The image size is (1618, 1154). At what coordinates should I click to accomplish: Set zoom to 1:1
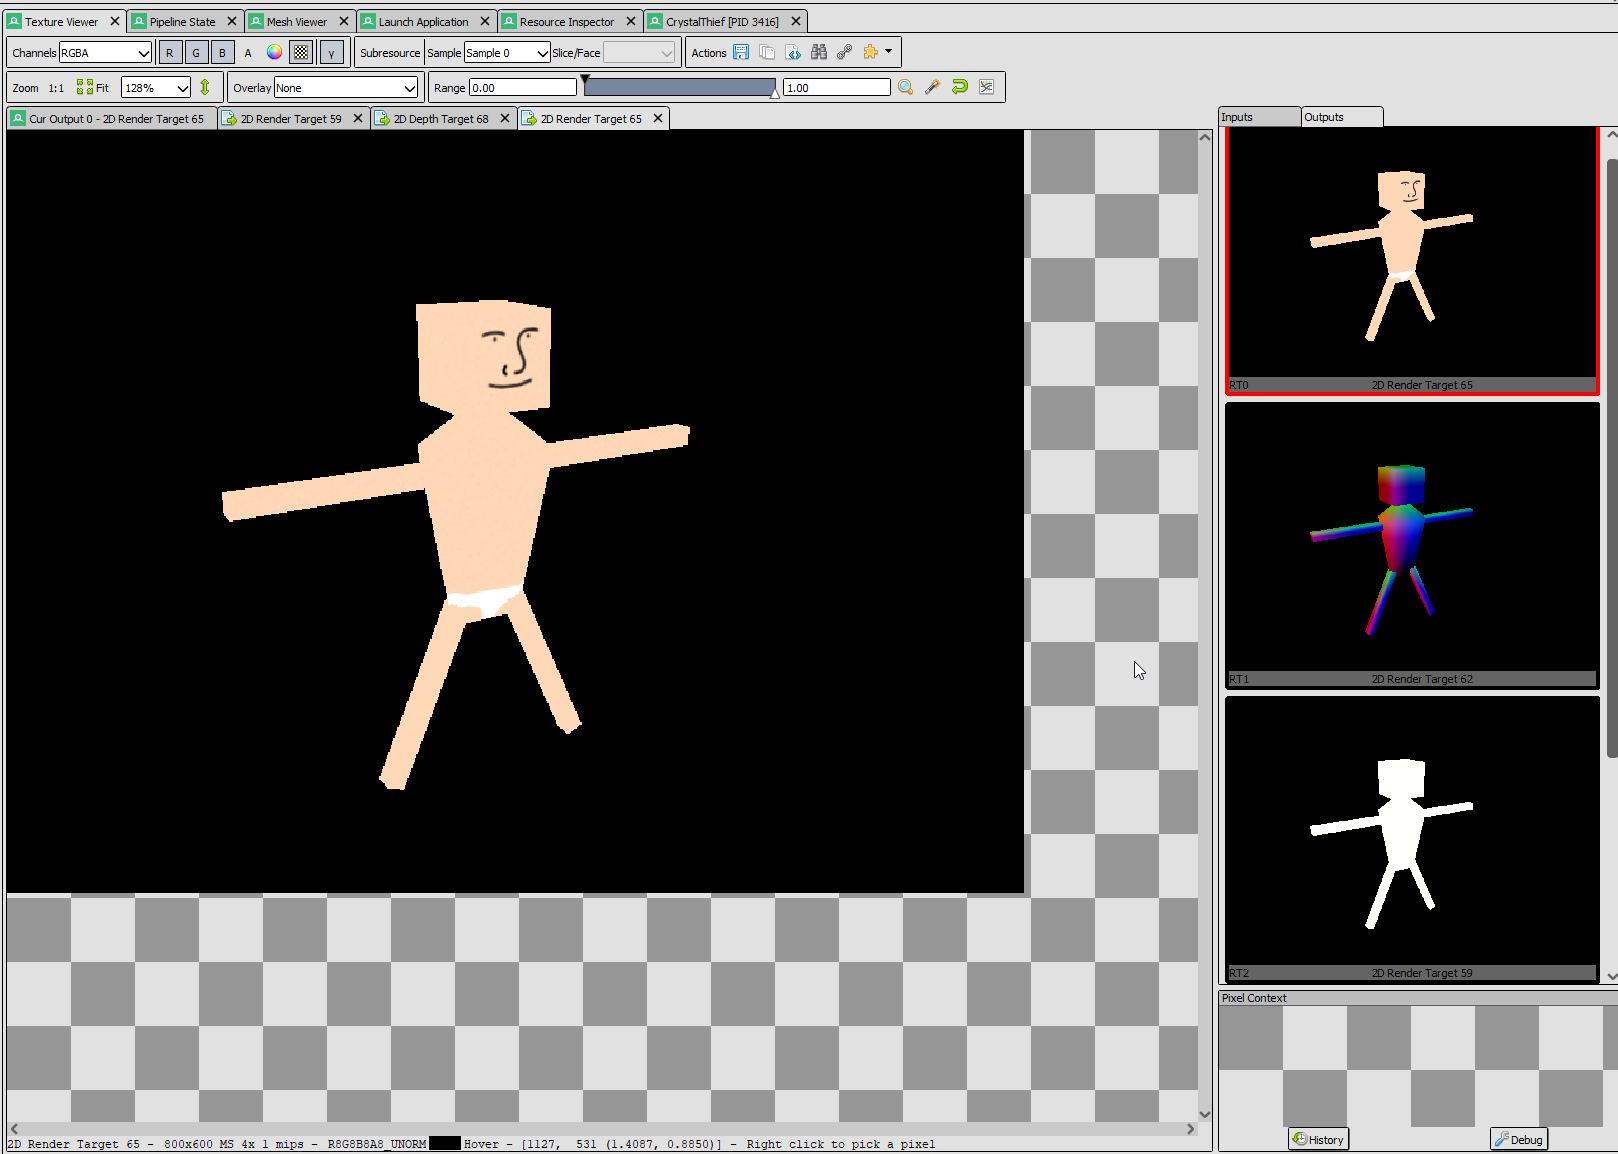(56, 88)
